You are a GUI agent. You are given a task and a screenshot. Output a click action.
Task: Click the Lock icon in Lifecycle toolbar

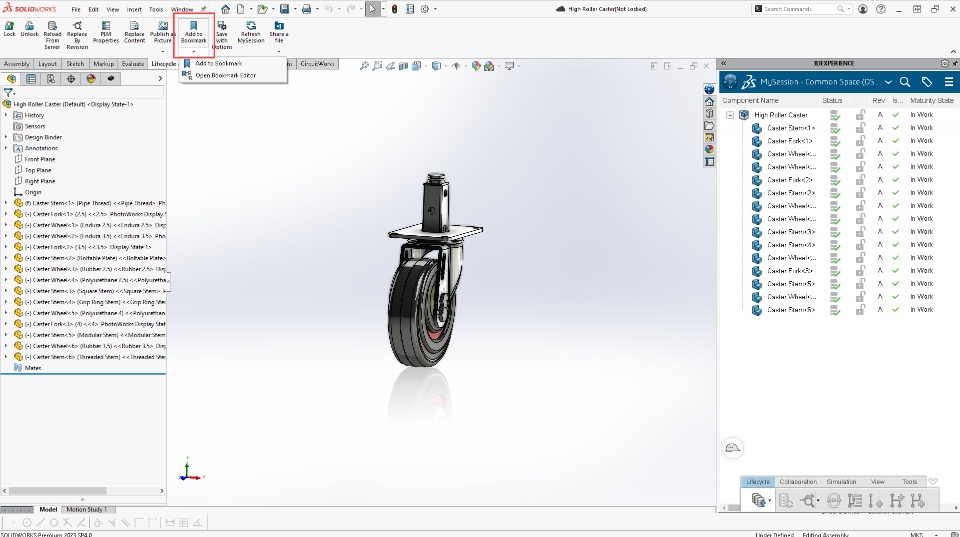(9, 24)
